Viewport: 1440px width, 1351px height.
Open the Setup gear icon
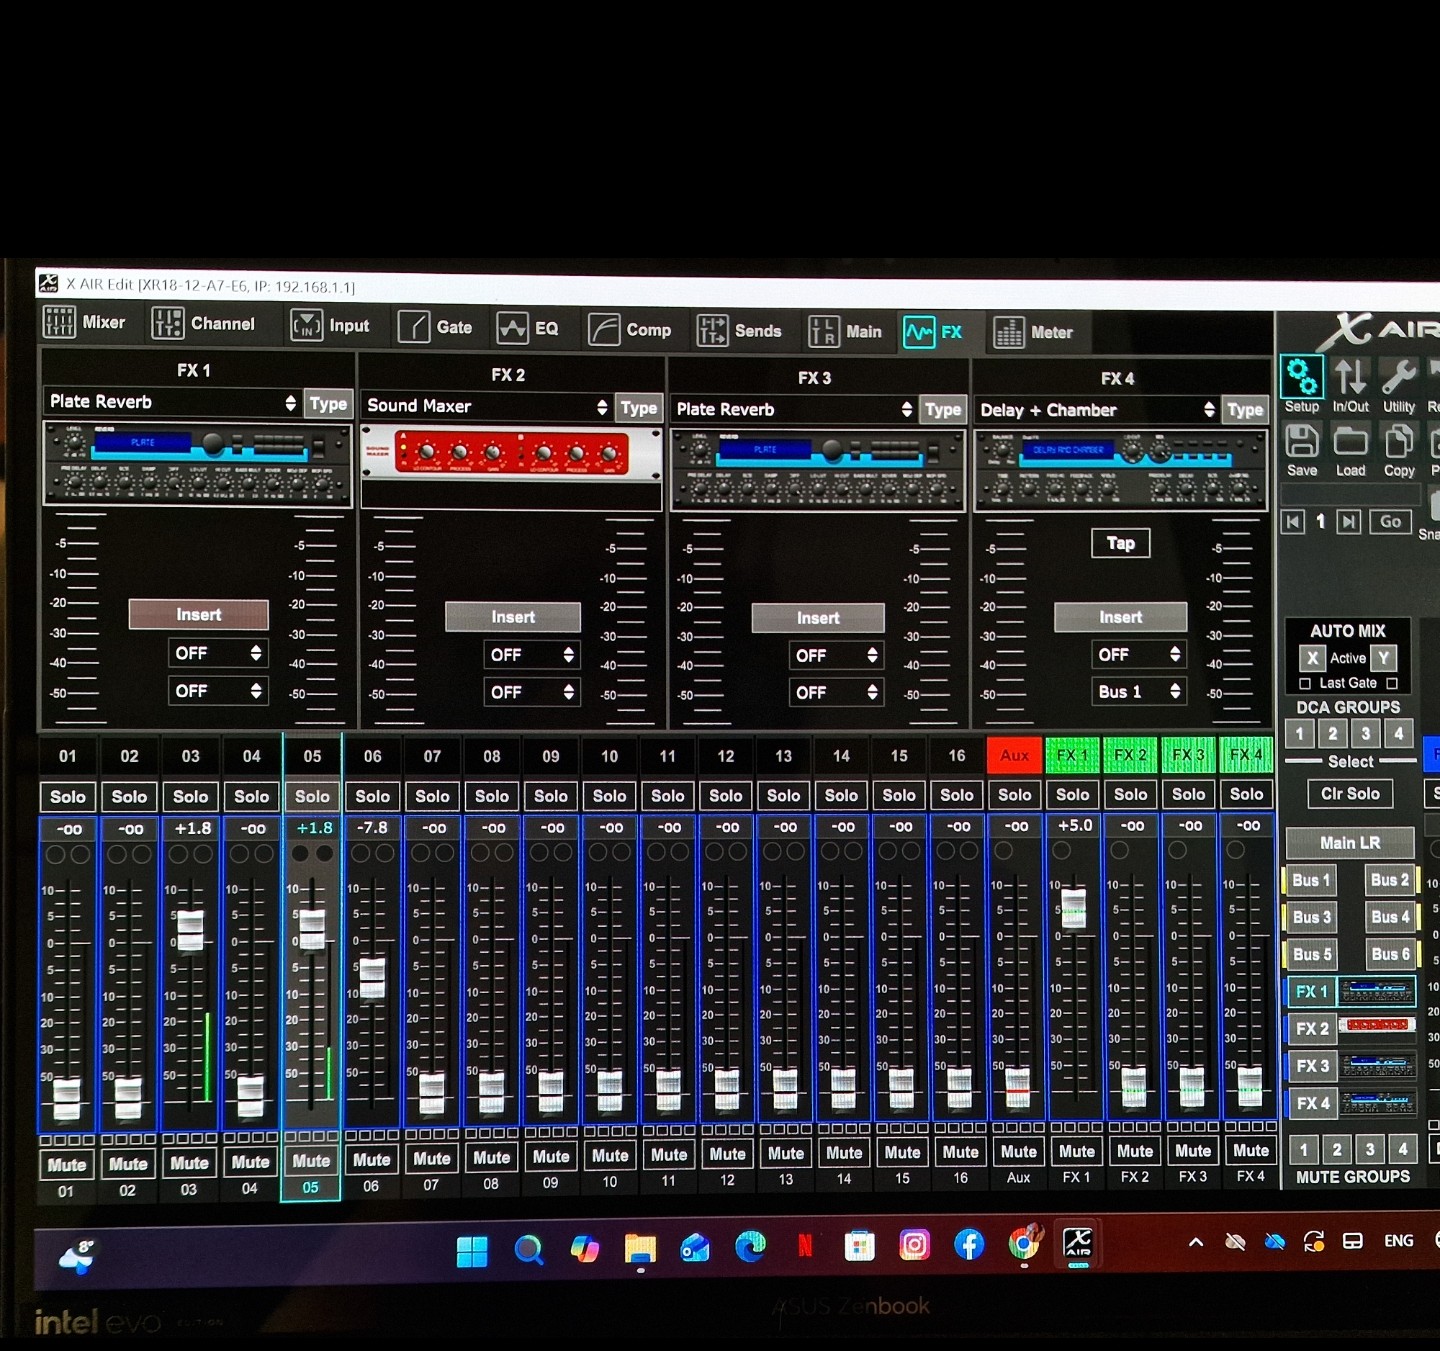[1301, 377]
